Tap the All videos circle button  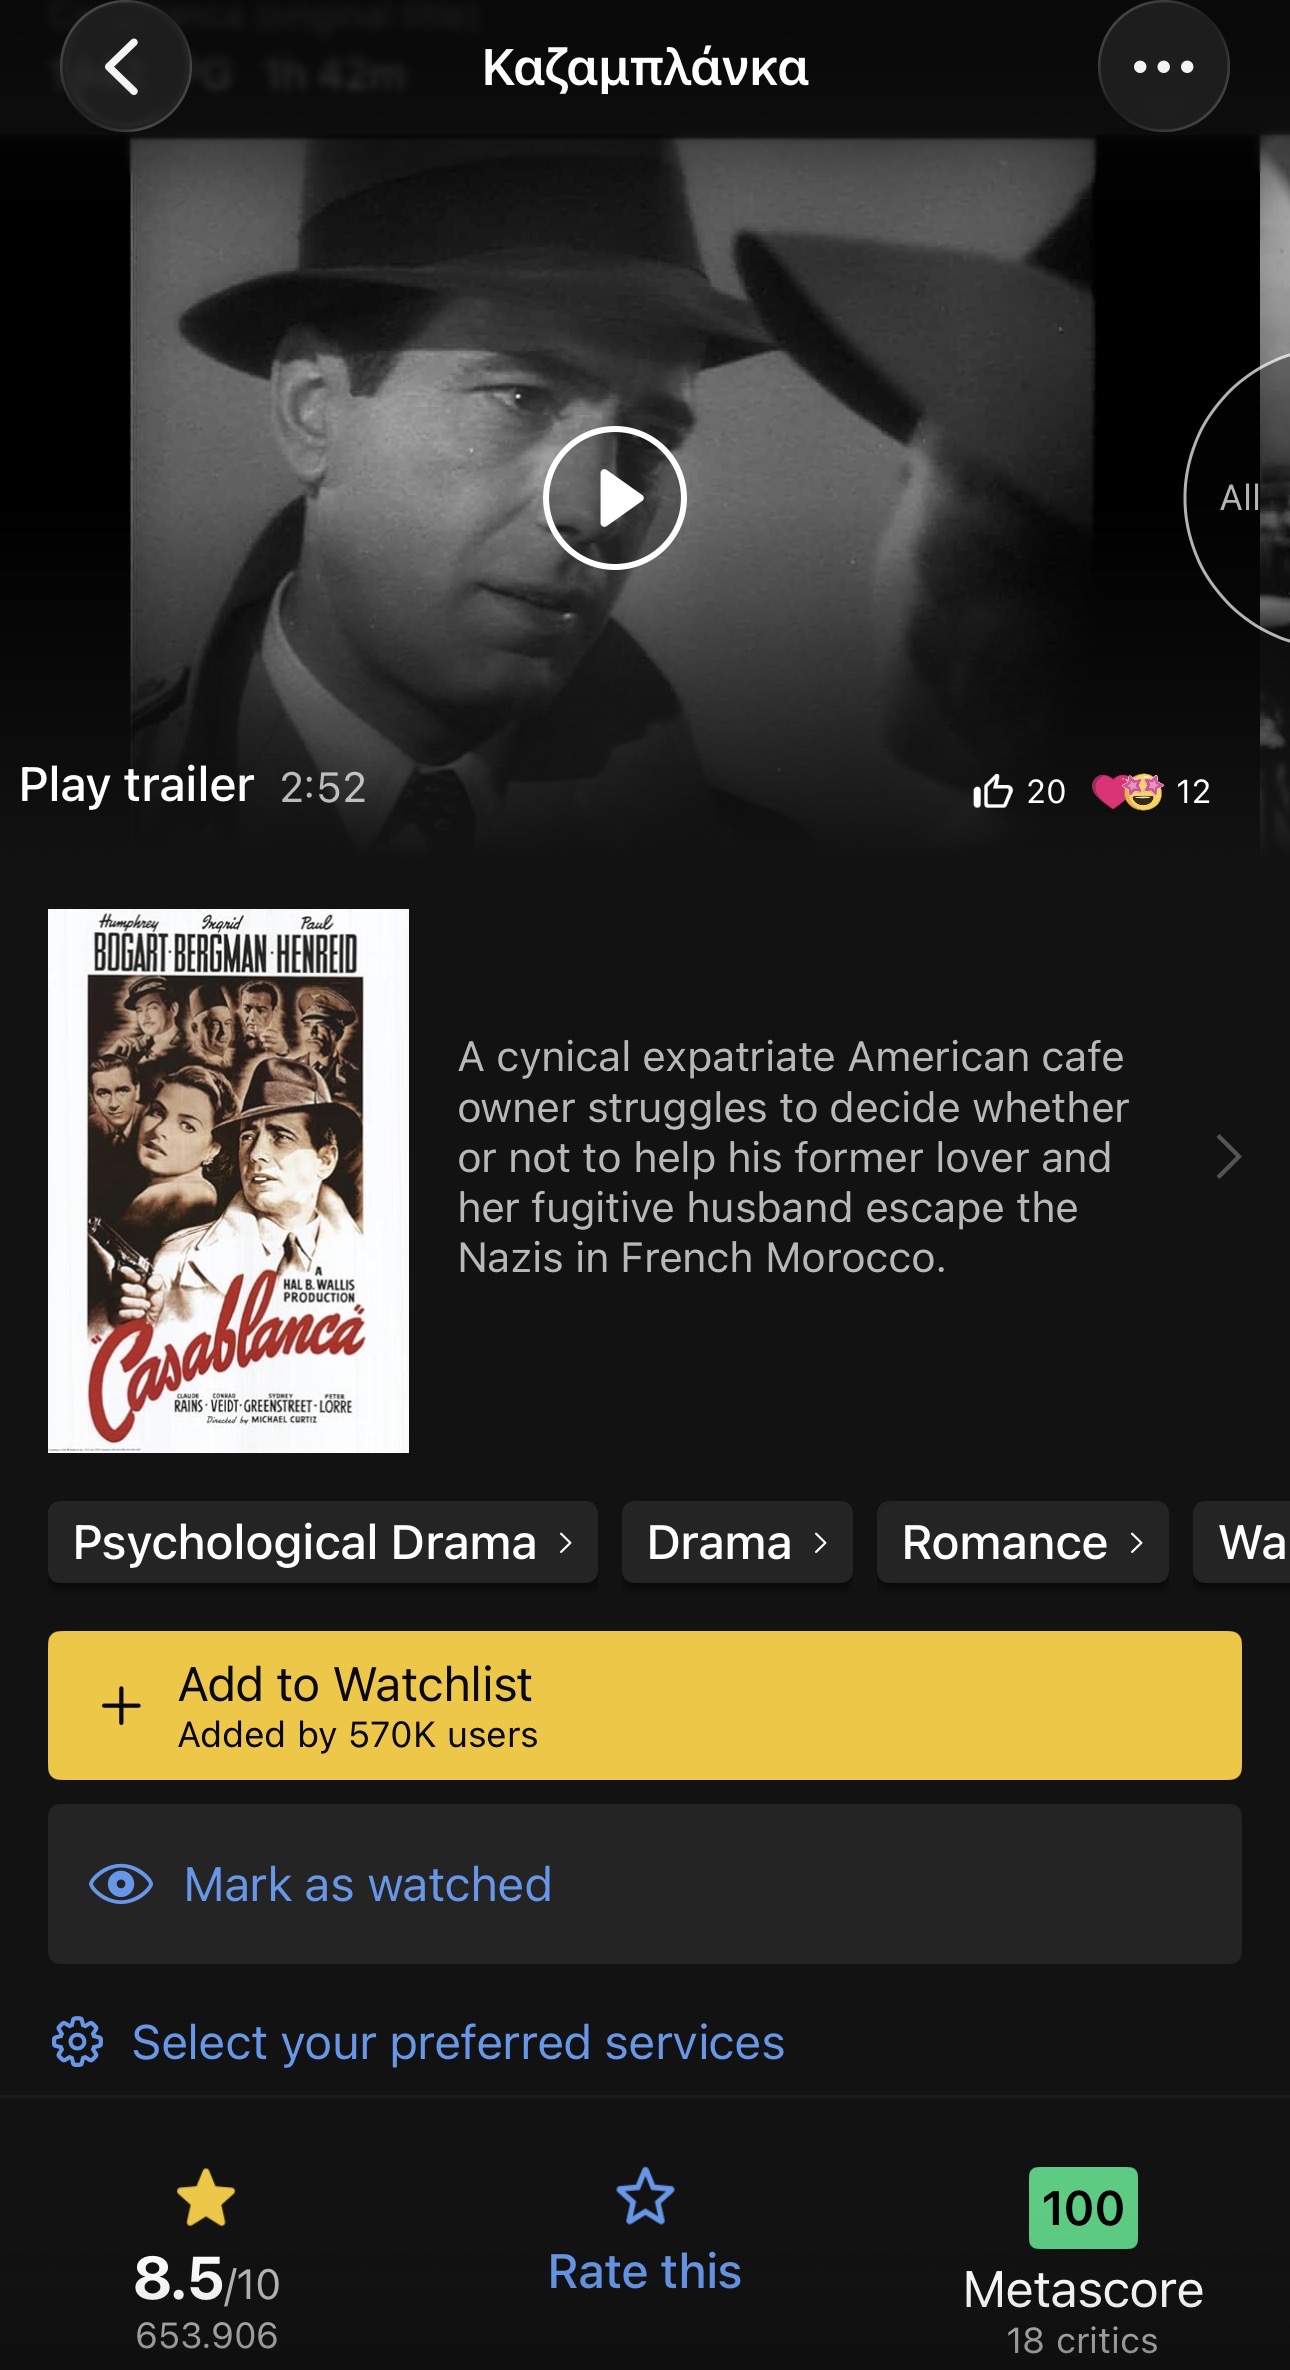point(1240,497)
